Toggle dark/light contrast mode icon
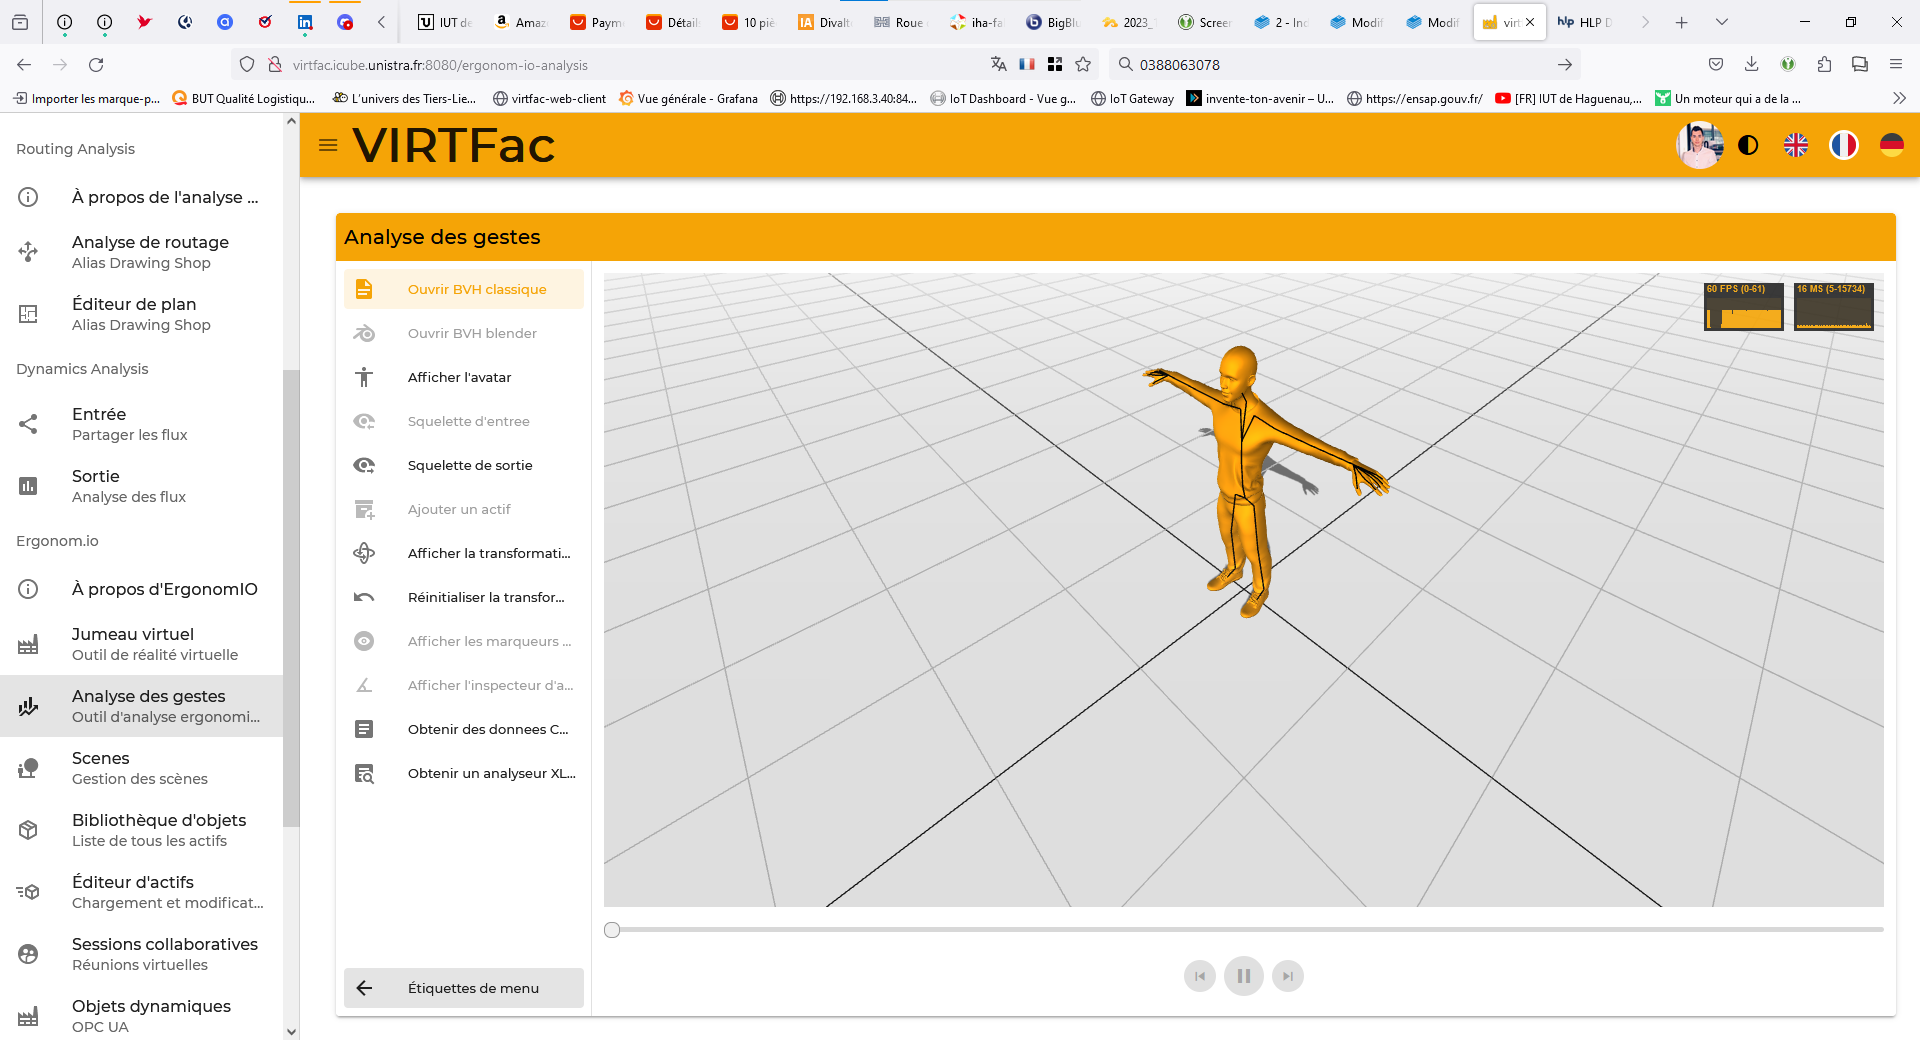Screen dimensions: 1920x1040 click(1748, 145)
